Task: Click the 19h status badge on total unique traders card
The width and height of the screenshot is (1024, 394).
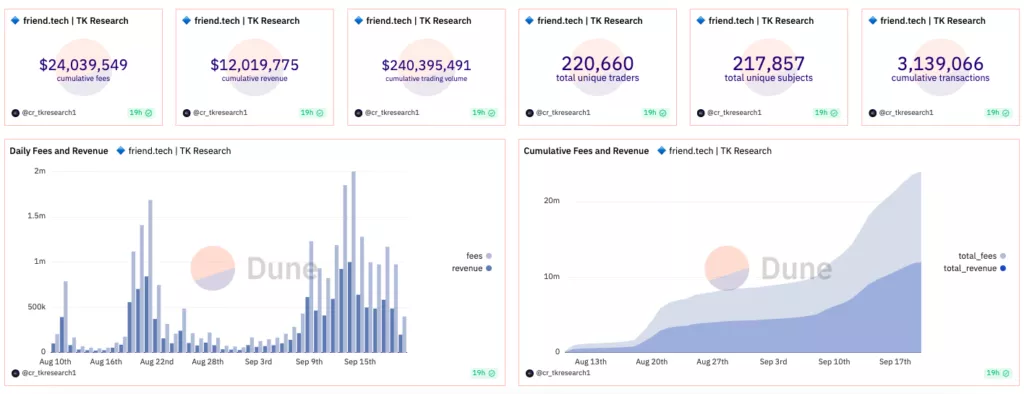Action: click(x=654, y=112)
